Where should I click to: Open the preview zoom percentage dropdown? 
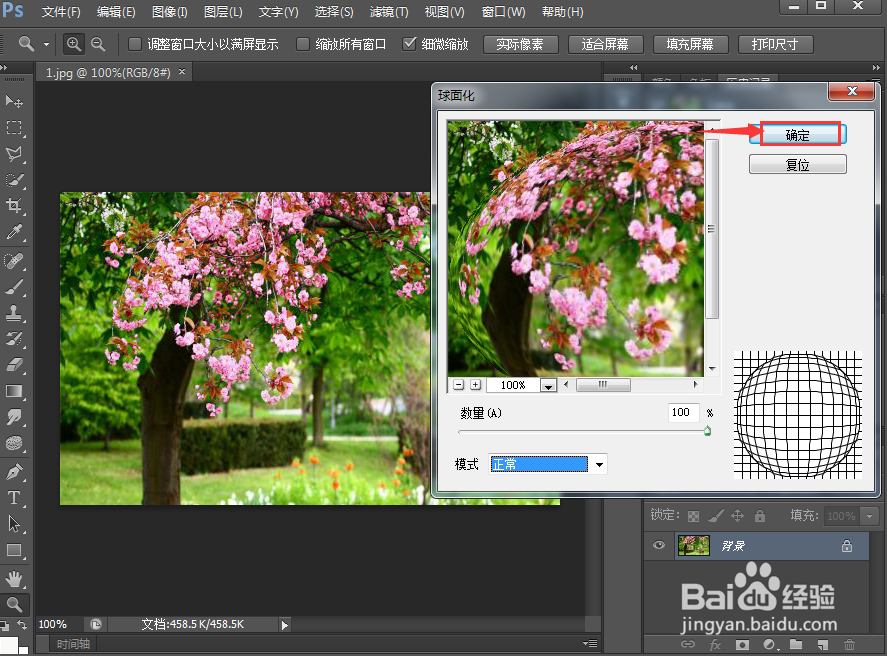[x=548, y=386]
